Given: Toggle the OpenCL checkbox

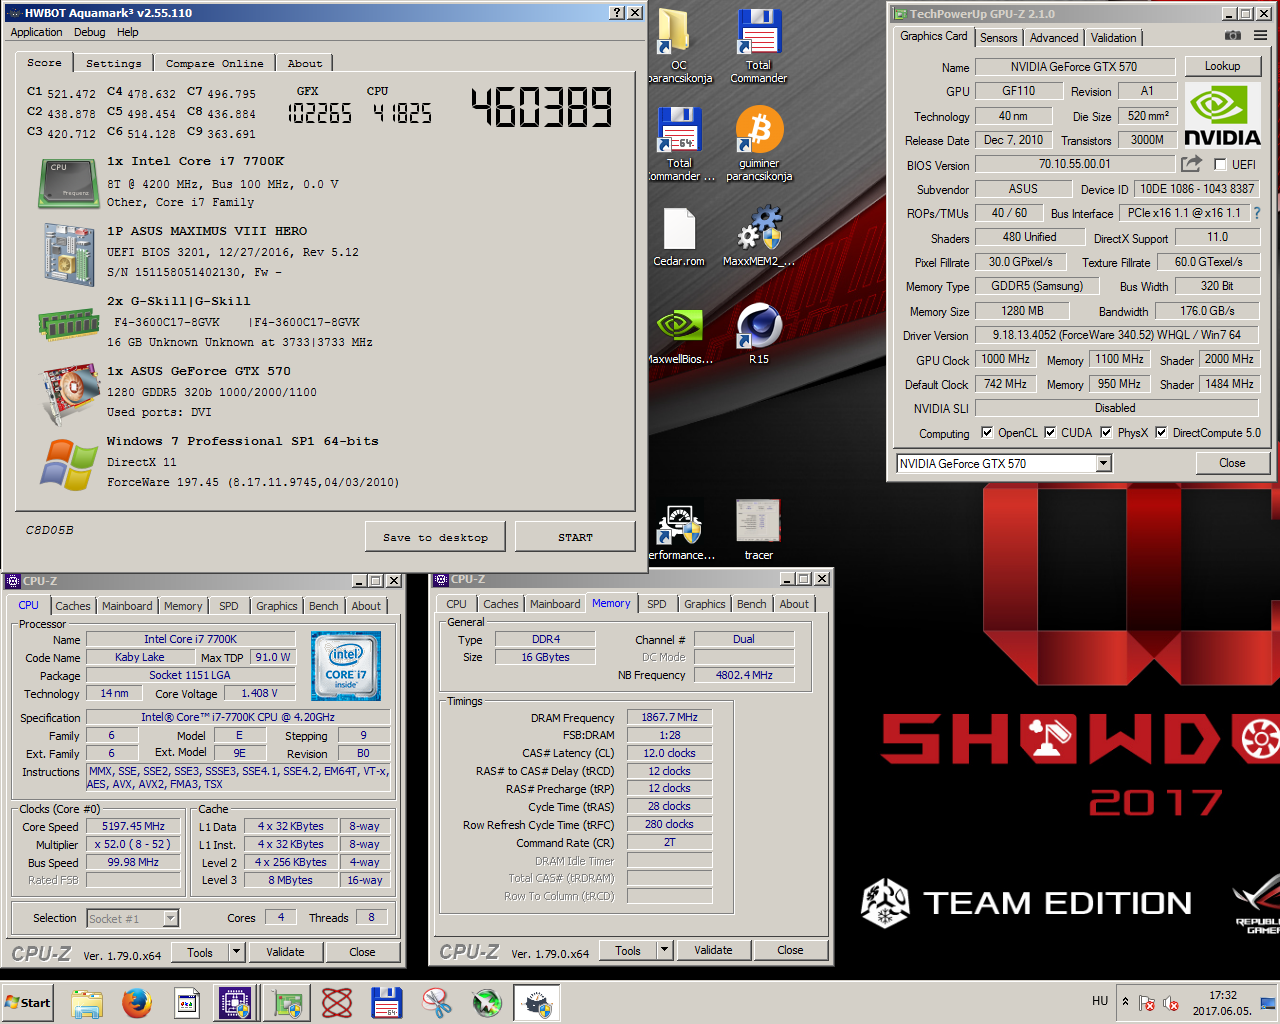Looking at the screenshot, I should pos(987,433).
